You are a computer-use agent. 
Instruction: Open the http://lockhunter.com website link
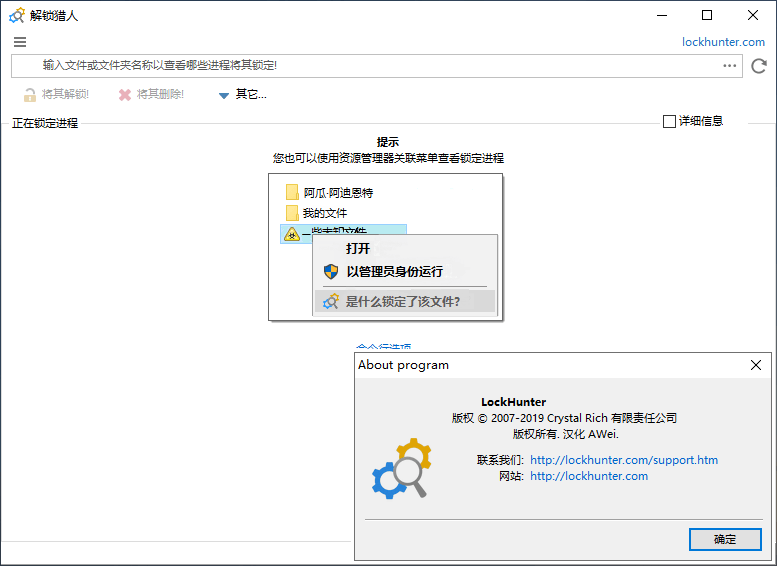click(589, 476)
